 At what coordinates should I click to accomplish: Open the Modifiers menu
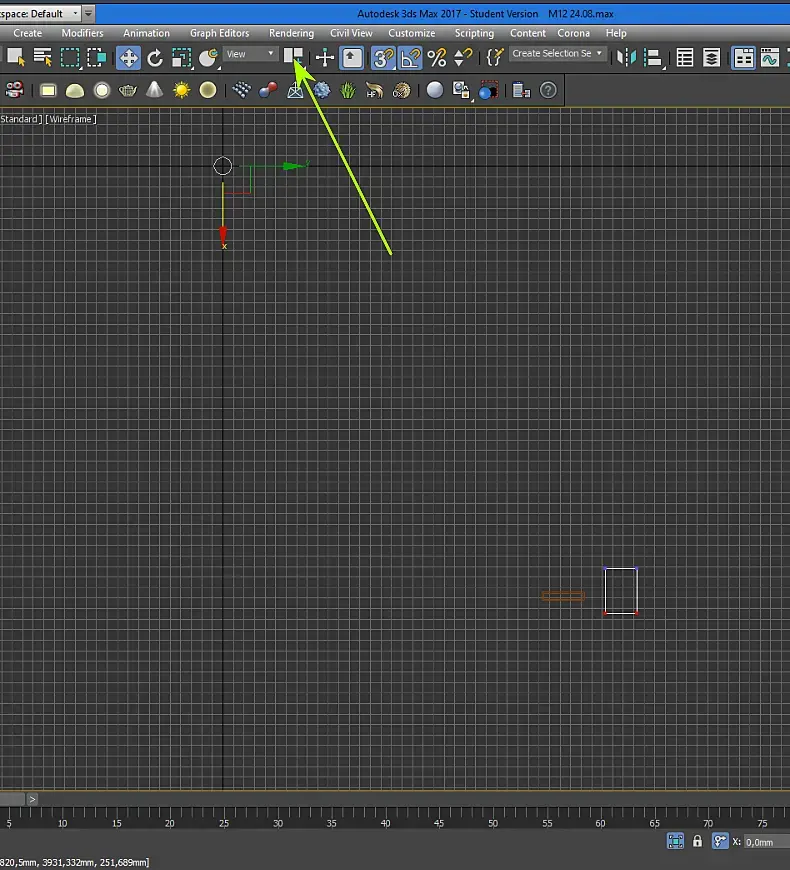[x=82, y=33]
